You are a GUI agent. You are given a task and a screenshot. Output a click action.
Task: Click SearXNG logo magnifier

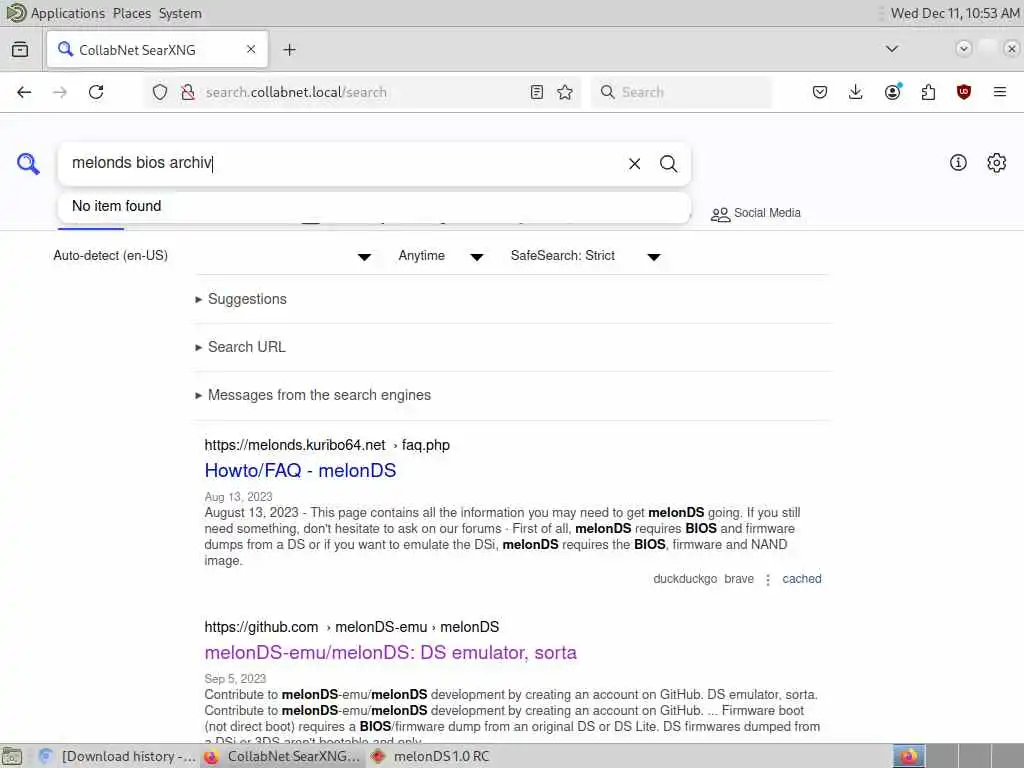(x=28, y=163)
